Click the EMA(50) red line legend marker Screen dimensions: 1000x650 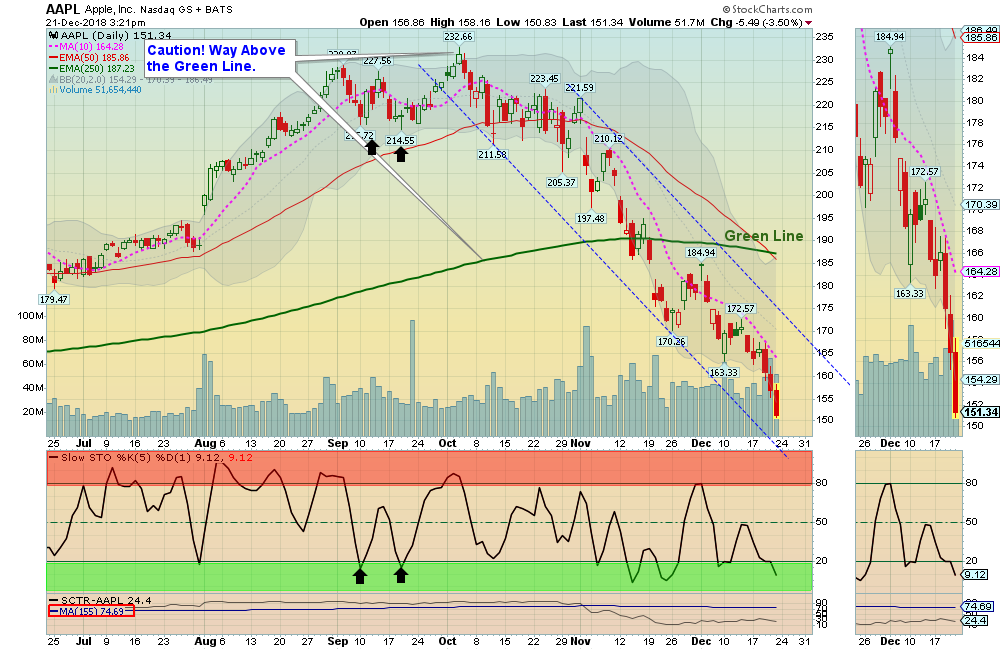pyautogui.click(x=51, y=57)
